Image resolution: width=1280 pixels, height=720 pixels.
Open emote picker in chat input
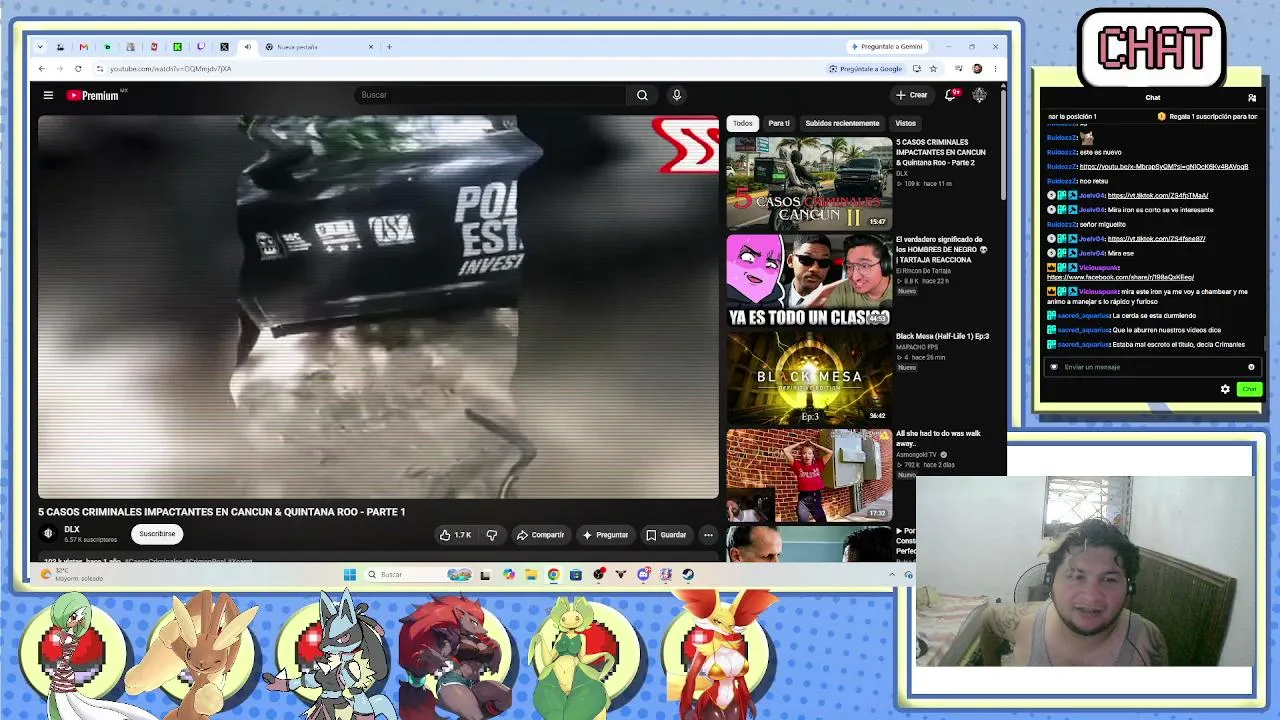(x=1251, y=367)
